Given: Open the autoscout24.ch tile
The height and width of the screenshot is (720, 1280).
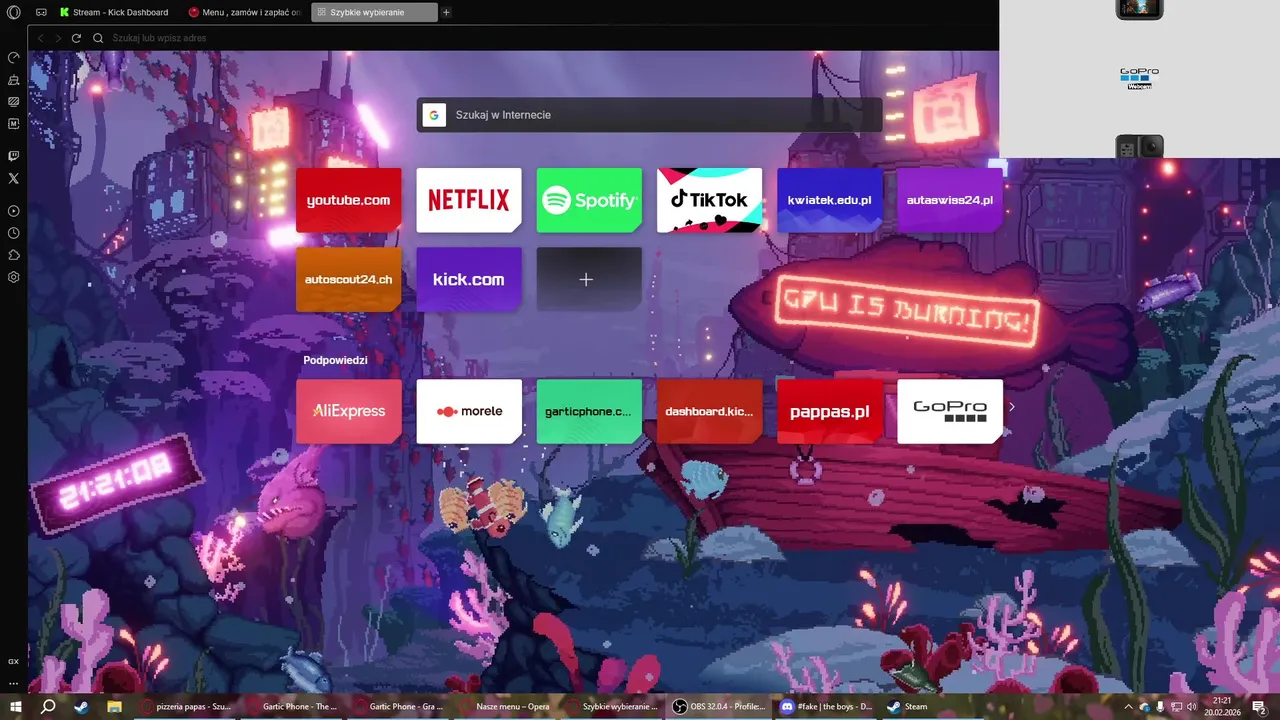Looking at the screenshot, I should [x=348, y=279].
